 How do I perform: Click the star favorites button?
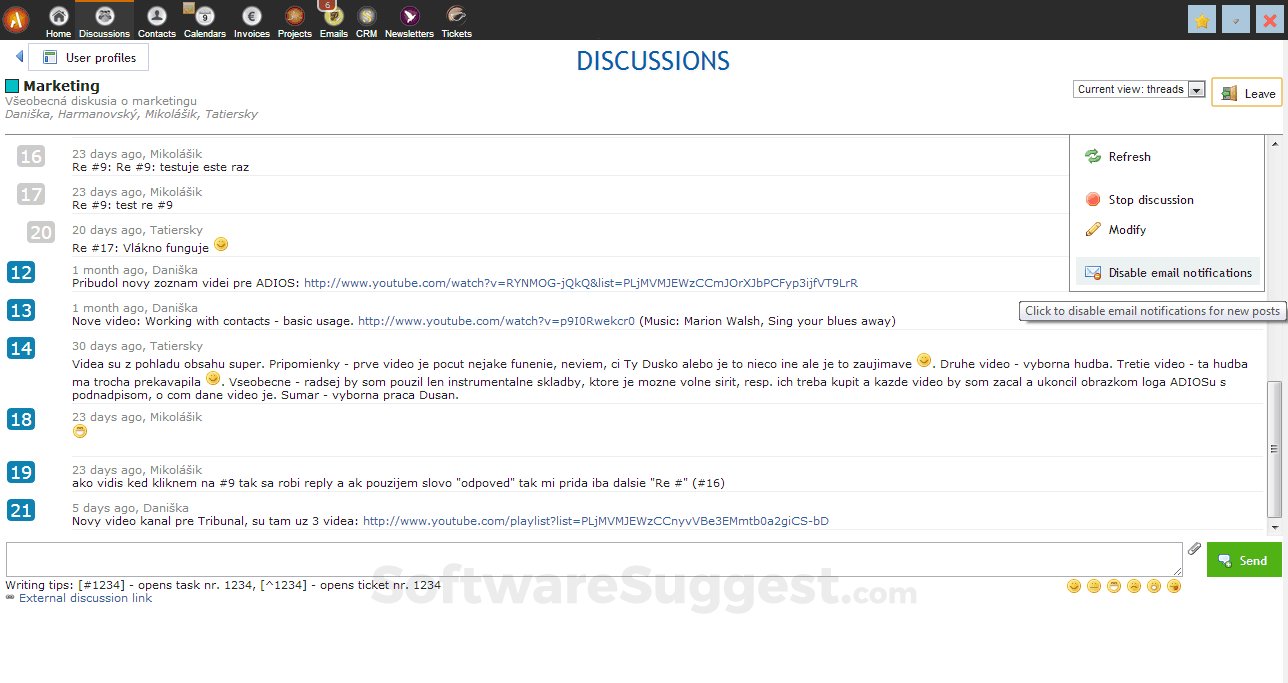(1202, 19)
